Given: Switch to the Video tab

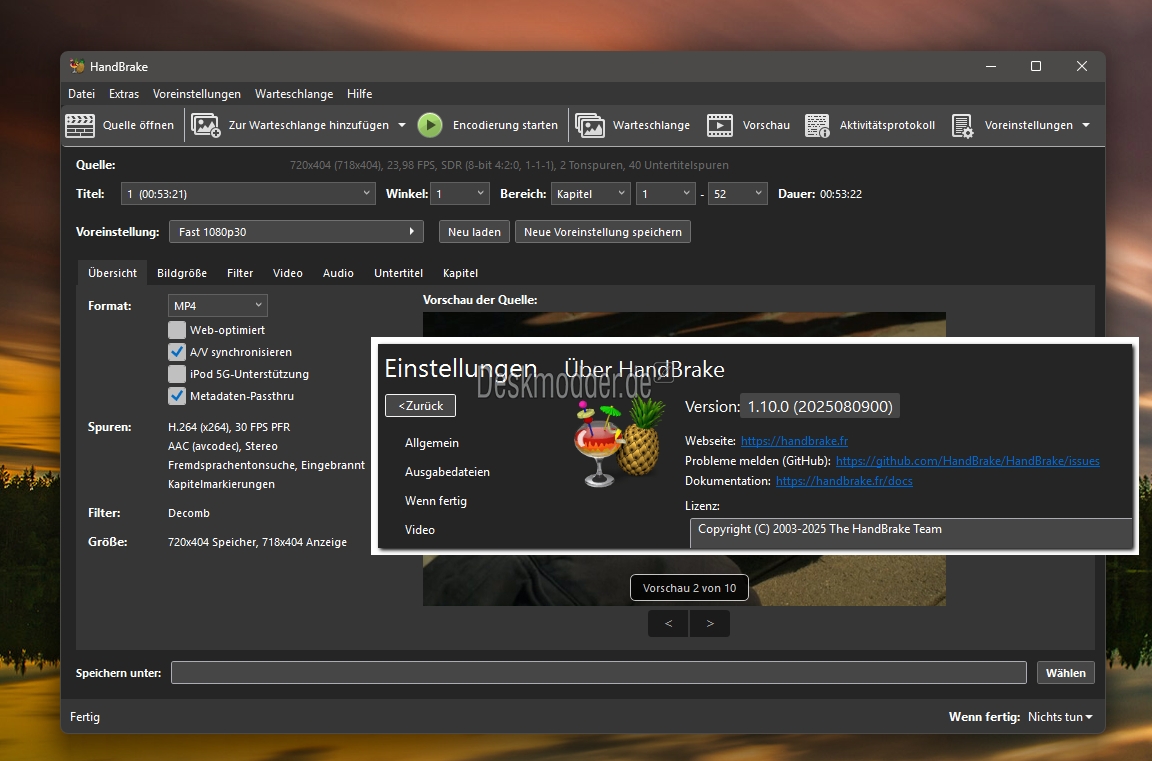Looking at the screenshot, I should [x=287, y=273].
